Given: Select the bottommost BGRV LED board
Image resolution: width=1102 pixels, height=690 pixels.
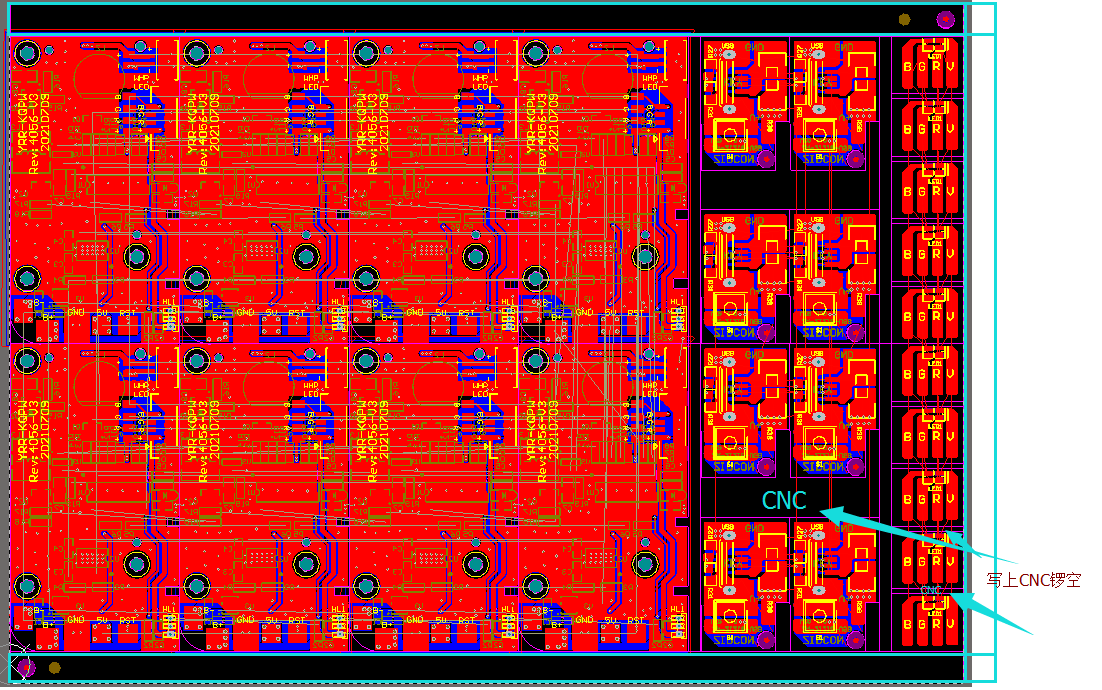Looking at the screenshot, I should [930, 622].
